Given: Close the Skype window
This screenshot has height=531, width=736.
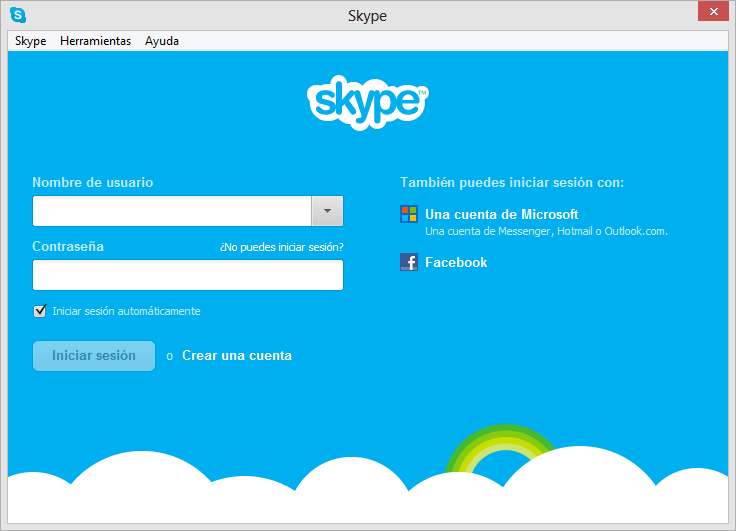Looking at the screenshot, I should pos(711,11).
